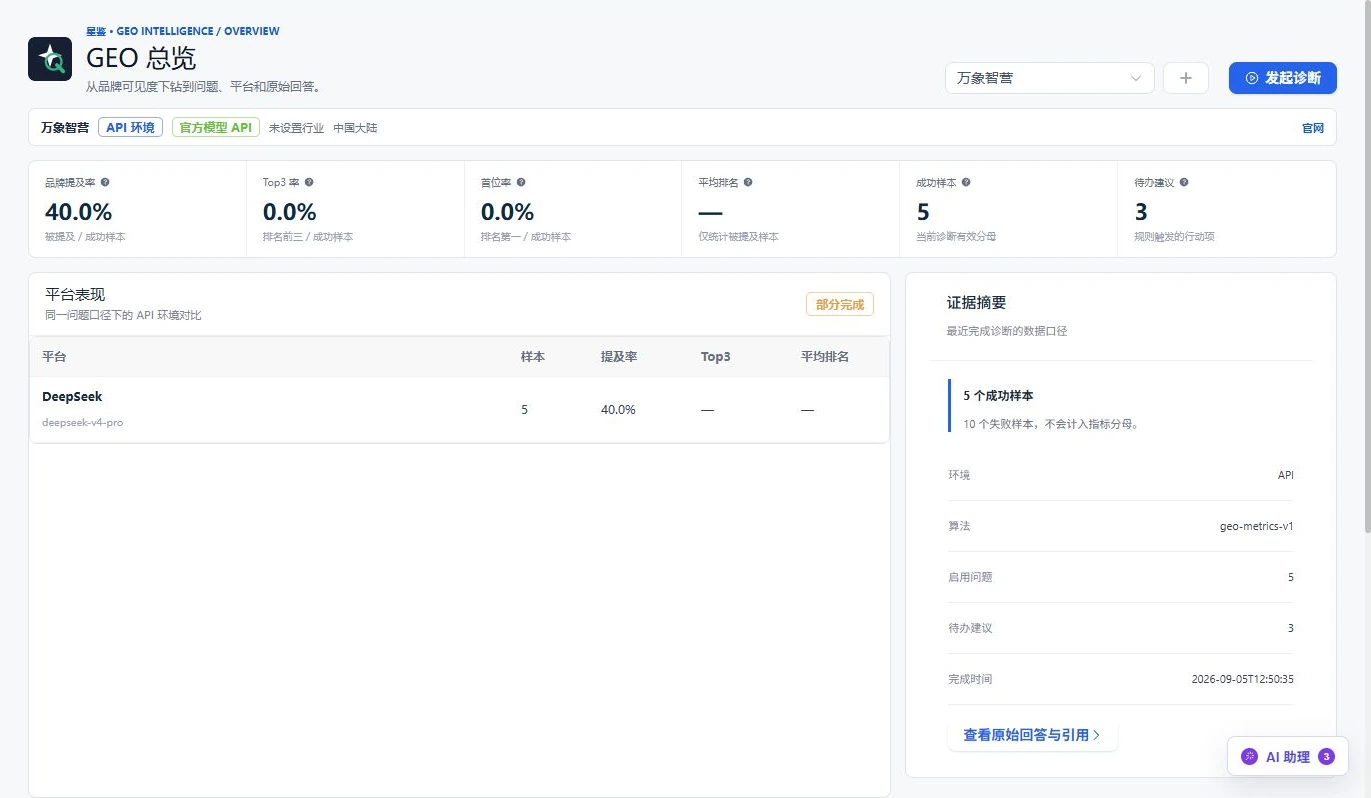Click the star logo app icon

[x=50, y=59]
